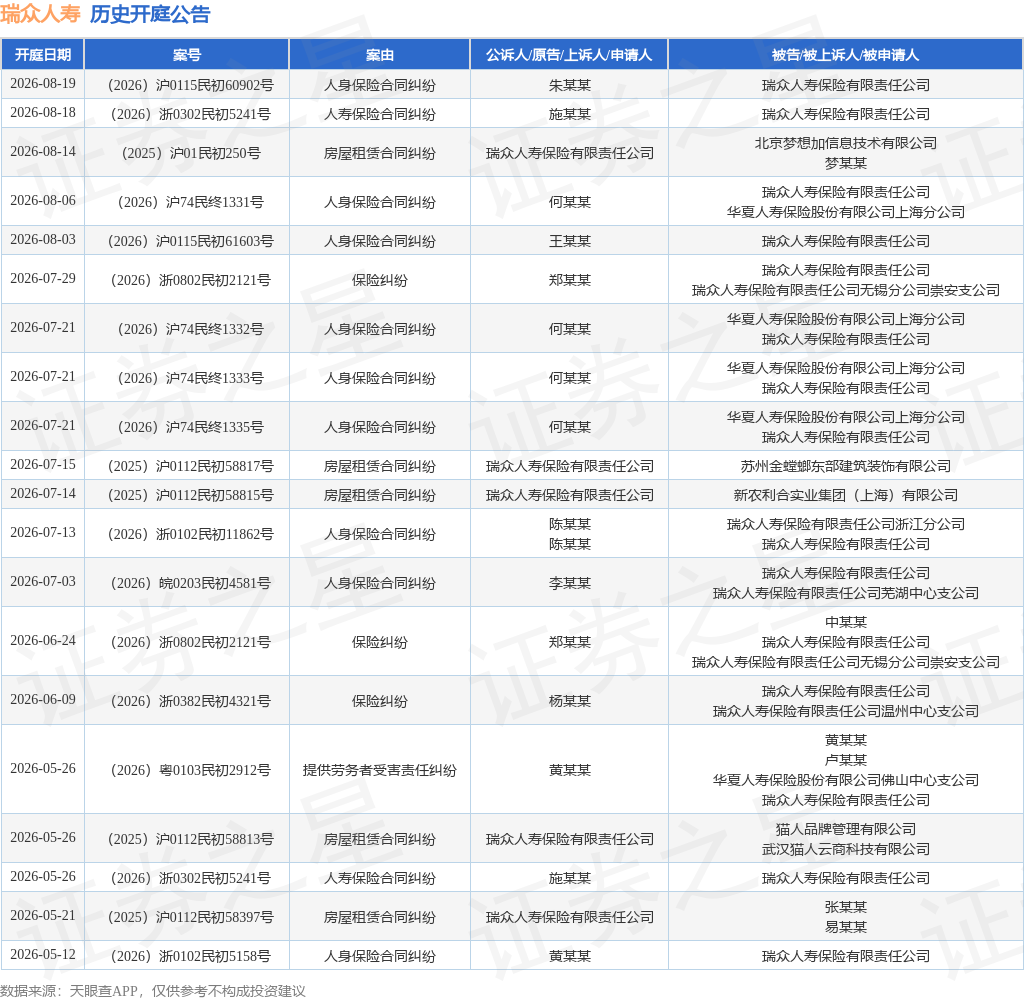Click the 开庭日期 column header
1024x1000 pixels.
[x=43, y=55]
